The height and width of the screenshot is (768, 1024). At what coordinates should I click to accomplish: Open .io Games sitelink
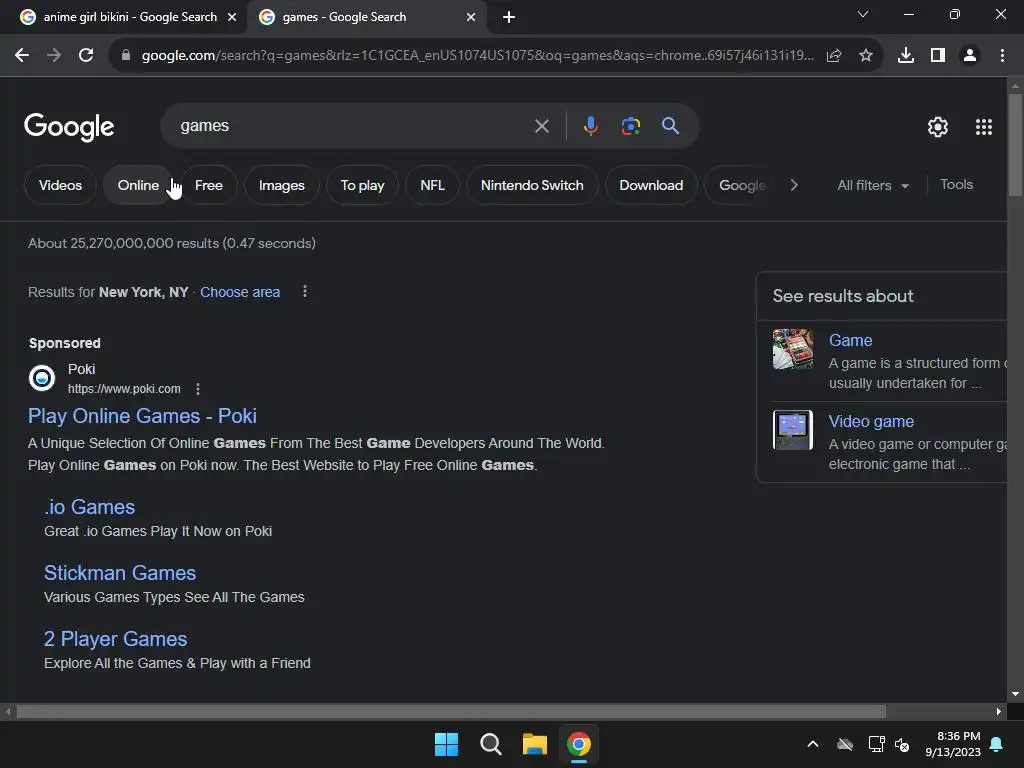tap(89, 507)
